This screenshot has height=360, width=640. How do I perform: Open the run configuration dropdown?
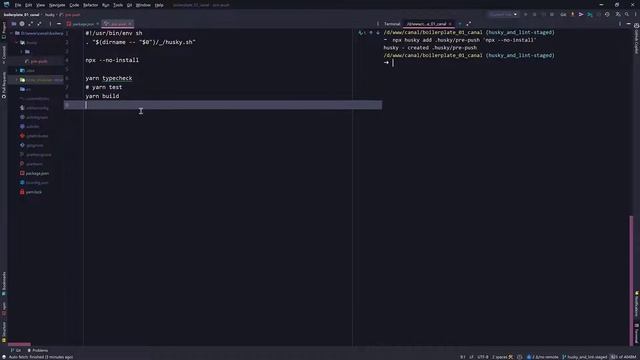point(503,14)
